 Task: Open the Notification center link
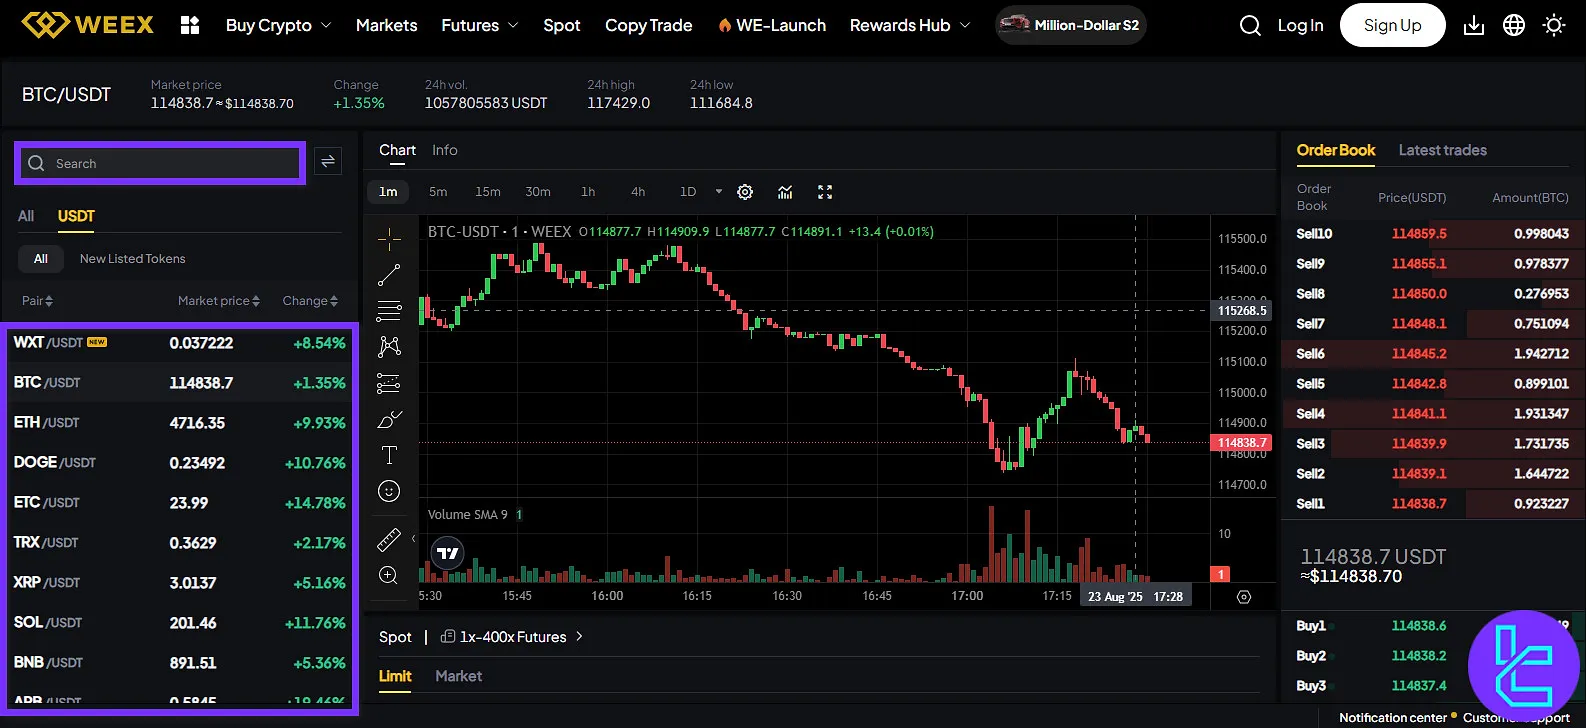click(x=1393, y=717)
